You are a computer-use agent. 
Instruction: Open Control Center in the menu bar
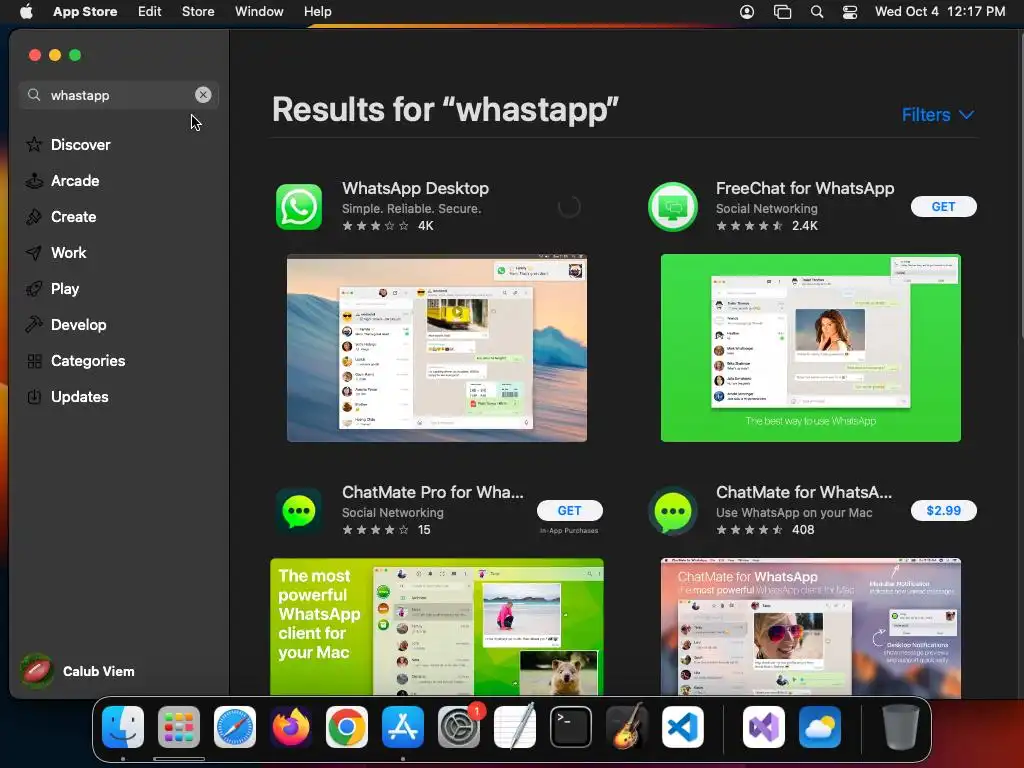pos(850,12)
